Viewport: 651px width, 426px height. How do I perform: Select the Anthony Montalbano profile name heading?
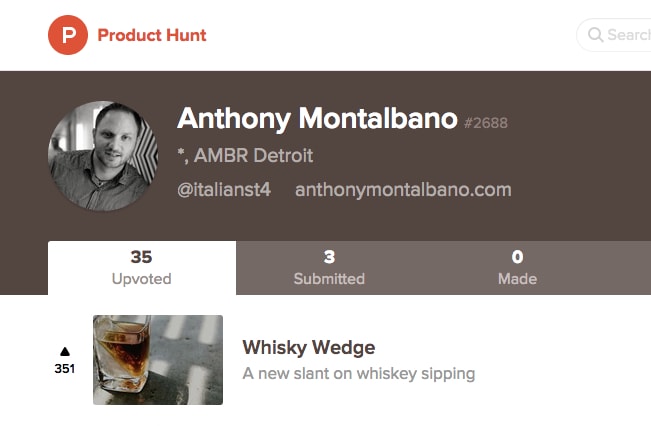tap(317, 119)
